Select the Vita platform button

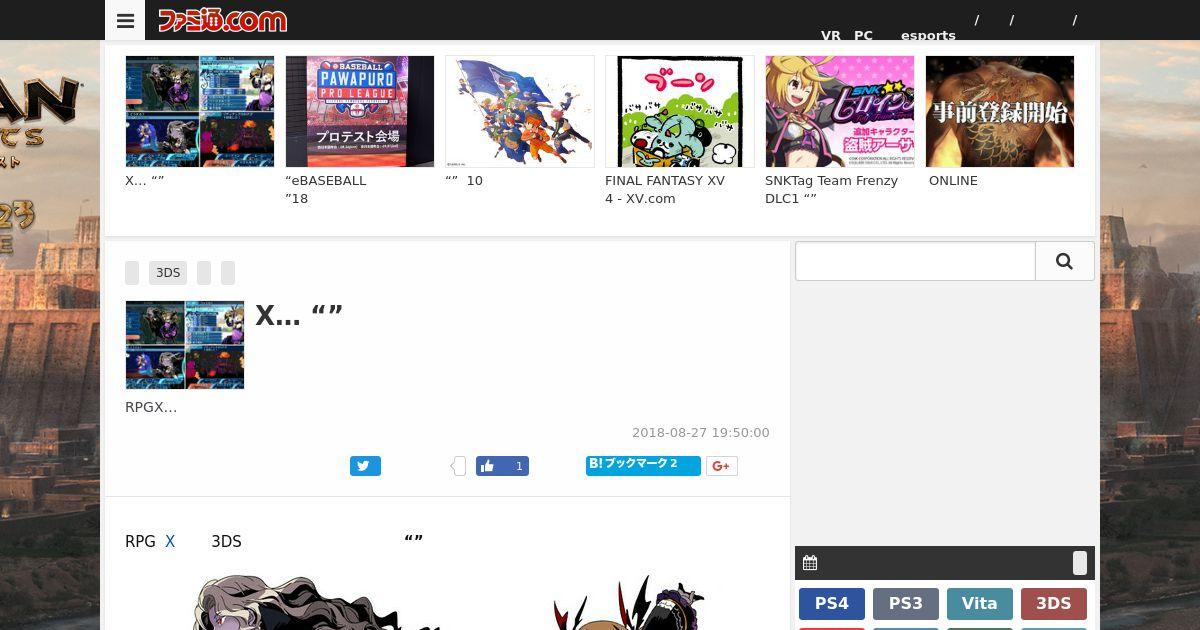click(x=980, y=604)
